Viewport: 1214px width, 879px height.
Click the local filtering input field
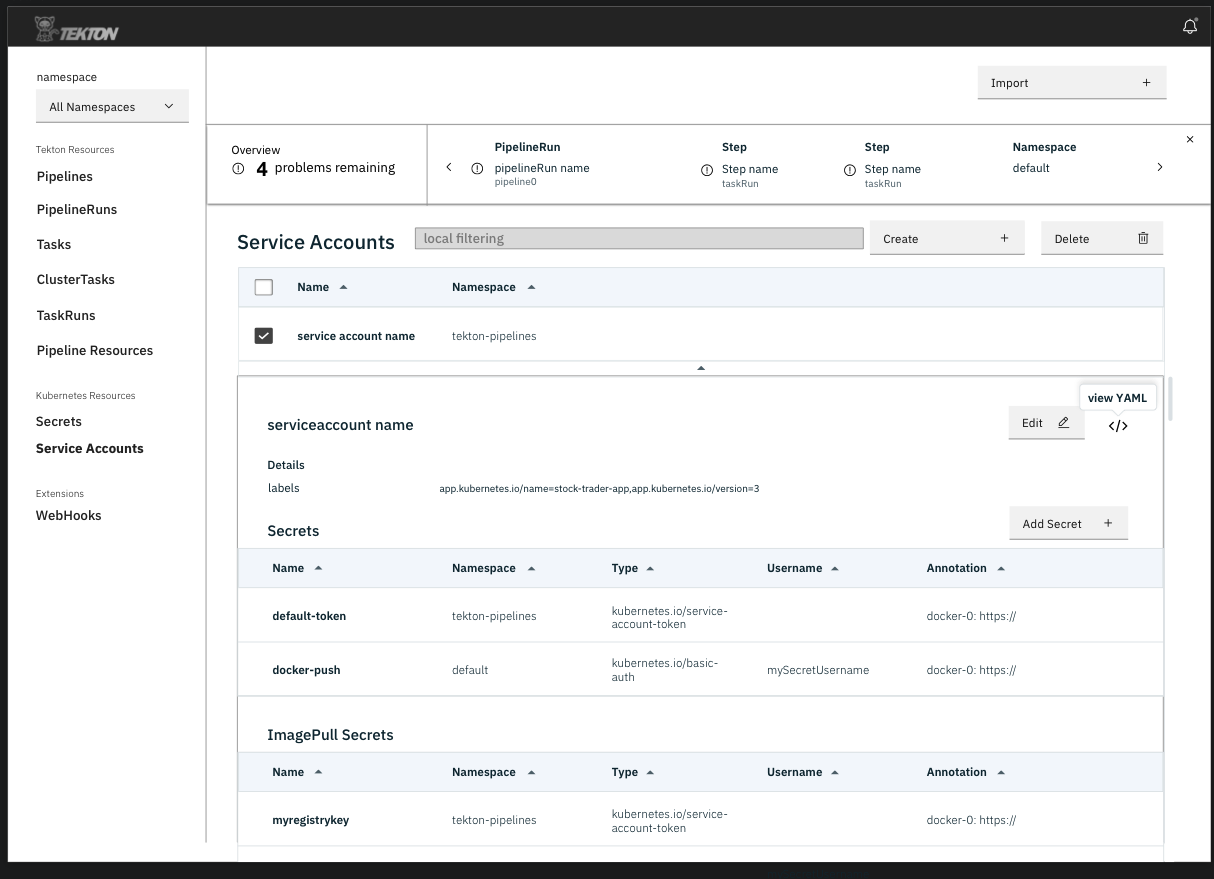(639, 237)
